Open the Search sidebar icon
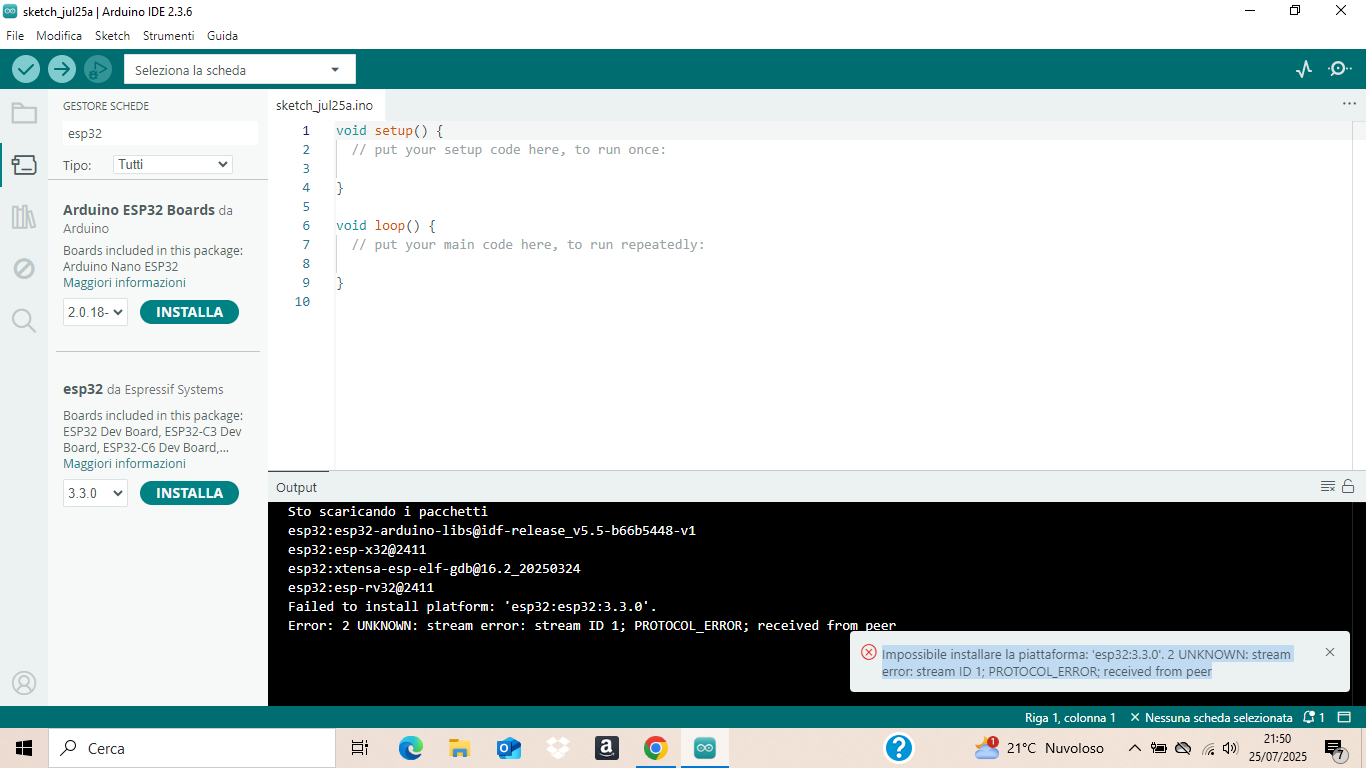Image resolution: width=1366 pixels, height=768 pixels. 24,320
